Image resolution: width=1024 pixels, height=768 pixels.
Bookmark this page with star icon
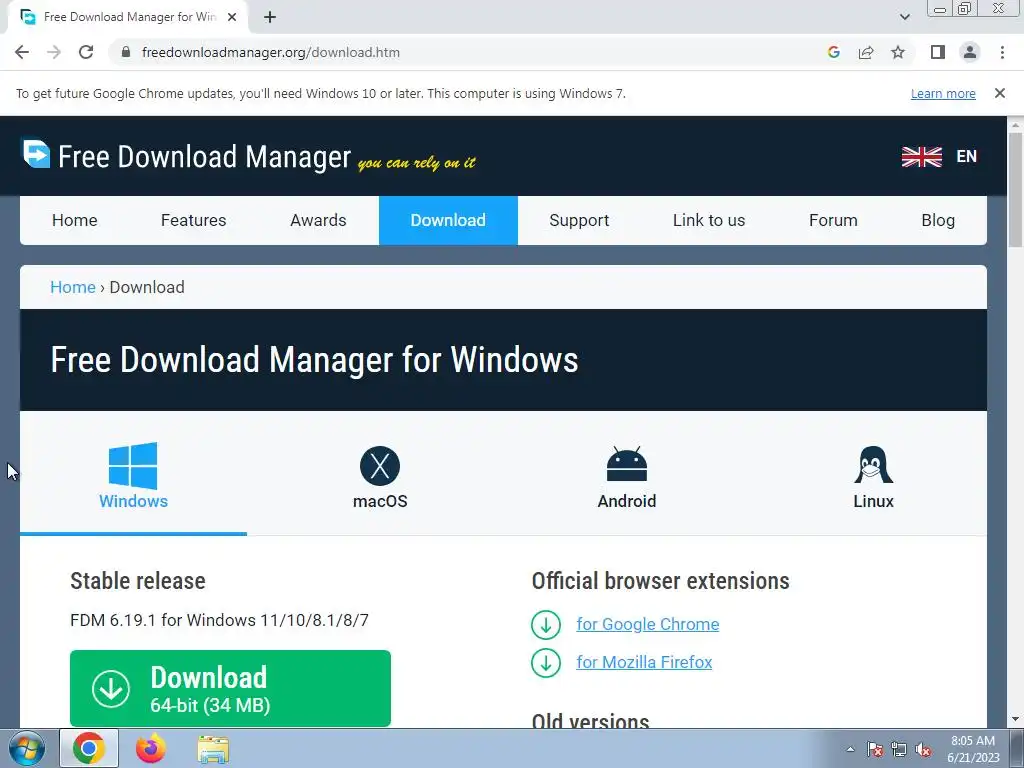click(x=898, y=52)
